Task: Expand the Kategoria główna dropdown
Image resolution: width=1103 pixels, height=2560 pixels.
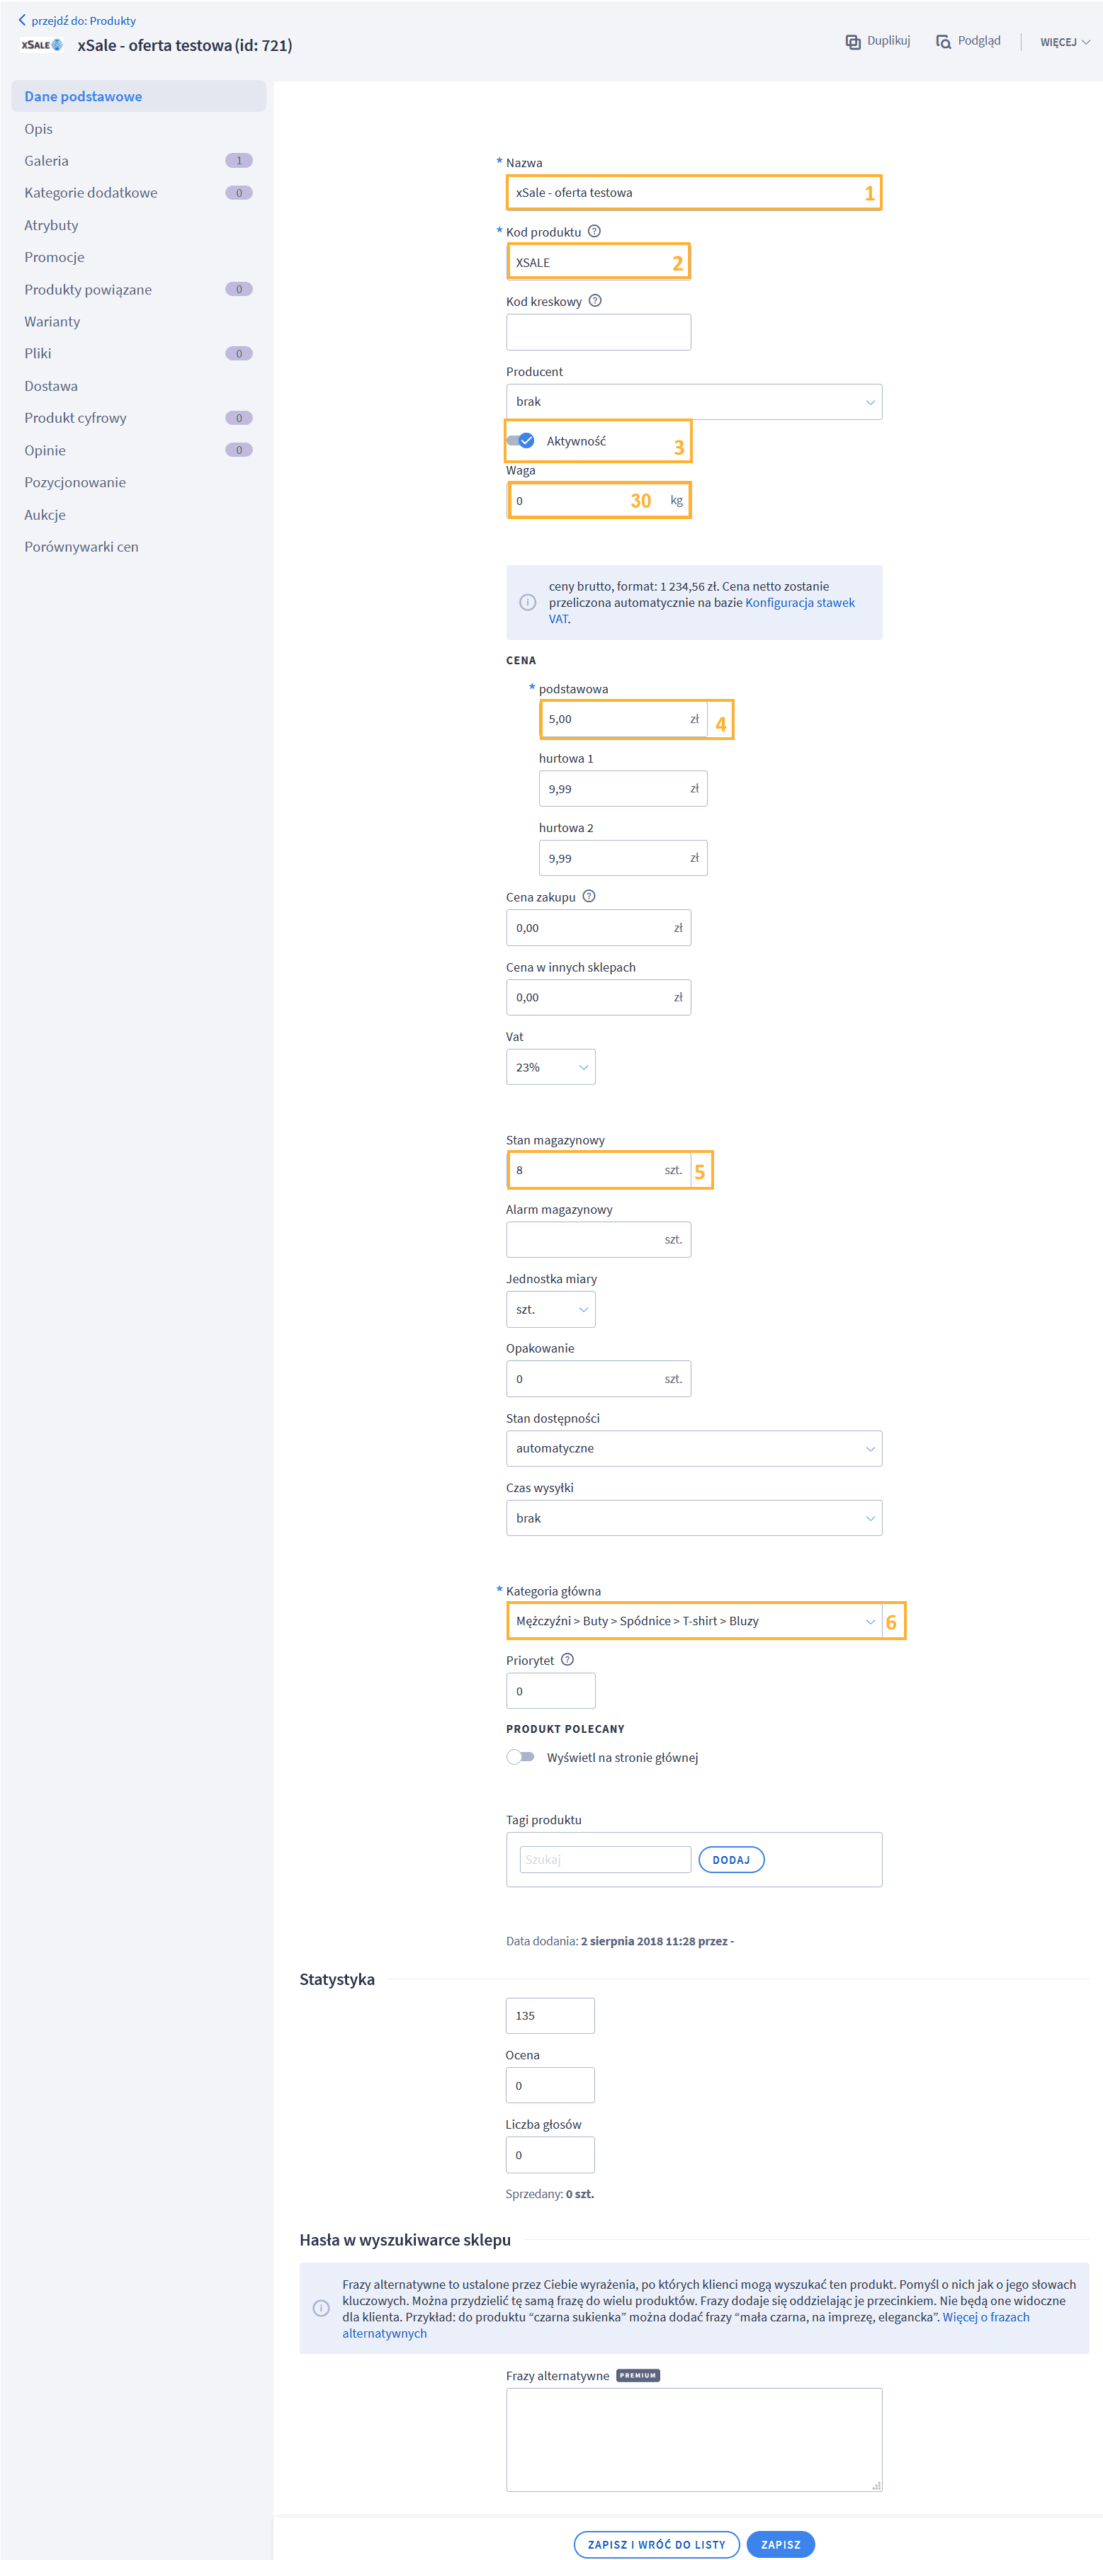Action: (x=693, y=1621)
